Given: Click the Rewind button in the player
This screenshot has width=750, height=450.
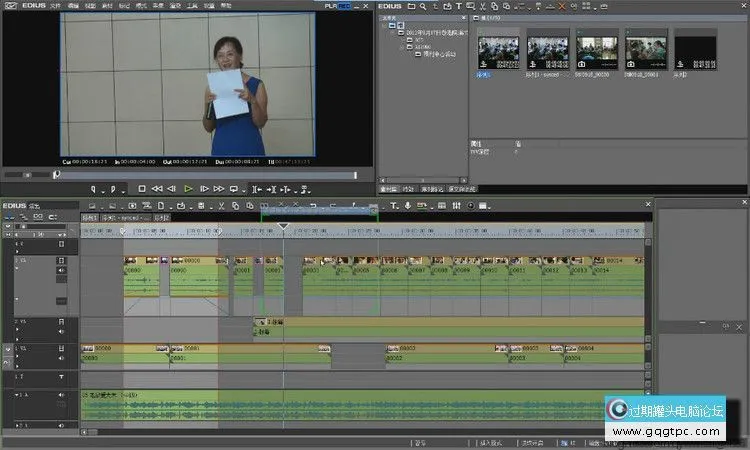Looking at the screenshot, I should tap(157, 188).
